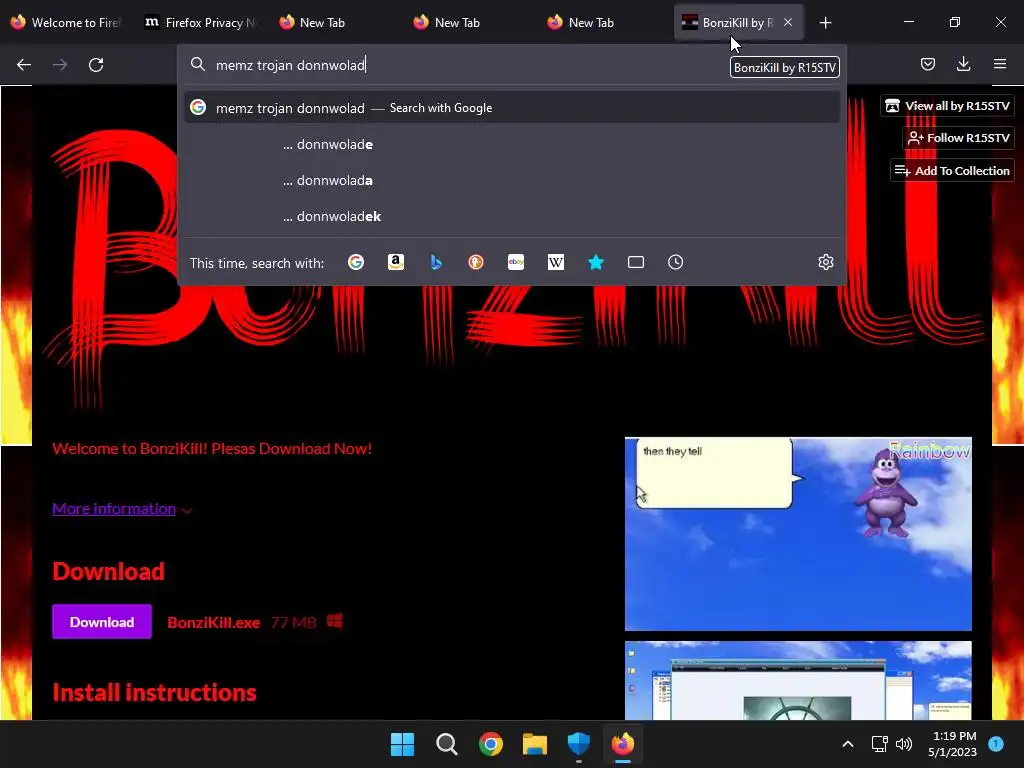The width and height of the screenshot is (1024, 768).
Task: Go back to the previous page
Action: click(x=24, y=65)
